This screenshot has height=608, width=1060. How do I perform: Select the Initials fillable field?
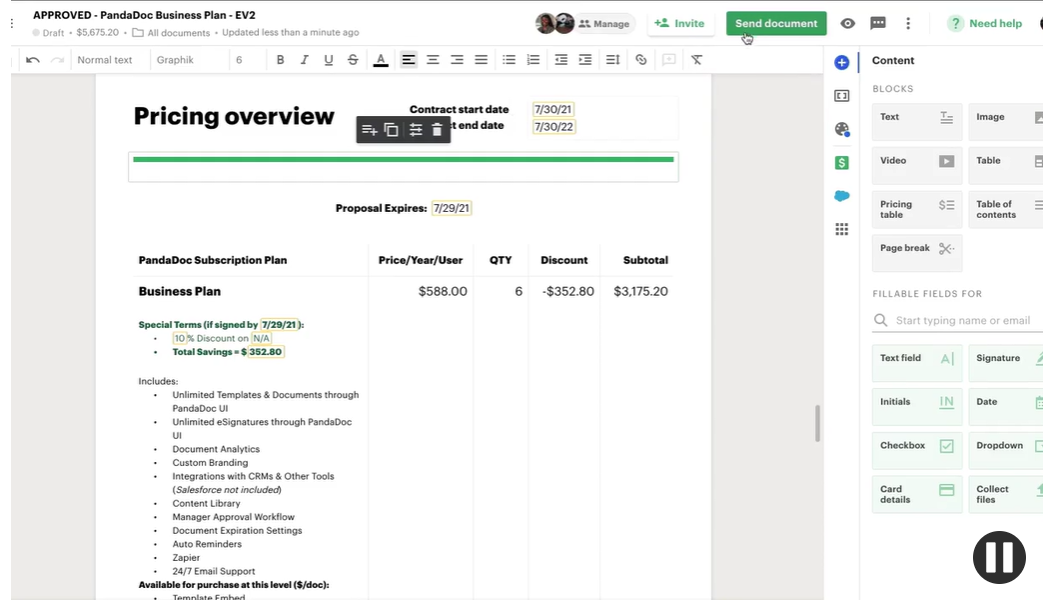click(x=917, y=406)
